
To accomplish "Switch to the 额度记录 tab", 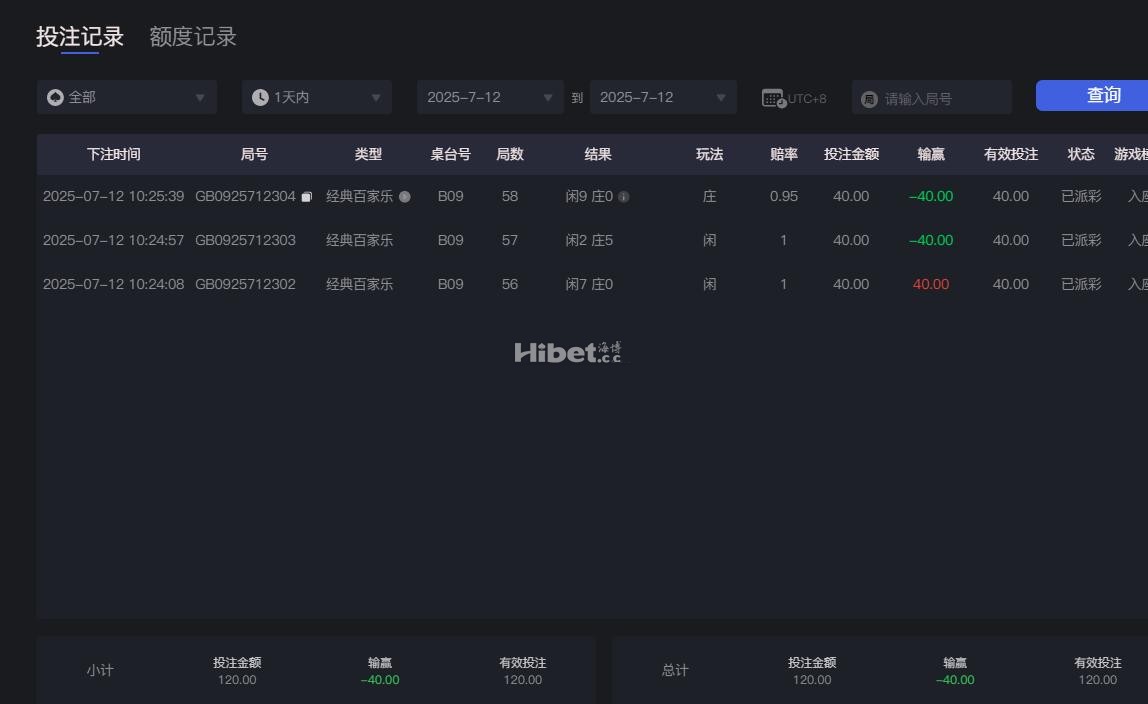I will click(x=193, y=37).
